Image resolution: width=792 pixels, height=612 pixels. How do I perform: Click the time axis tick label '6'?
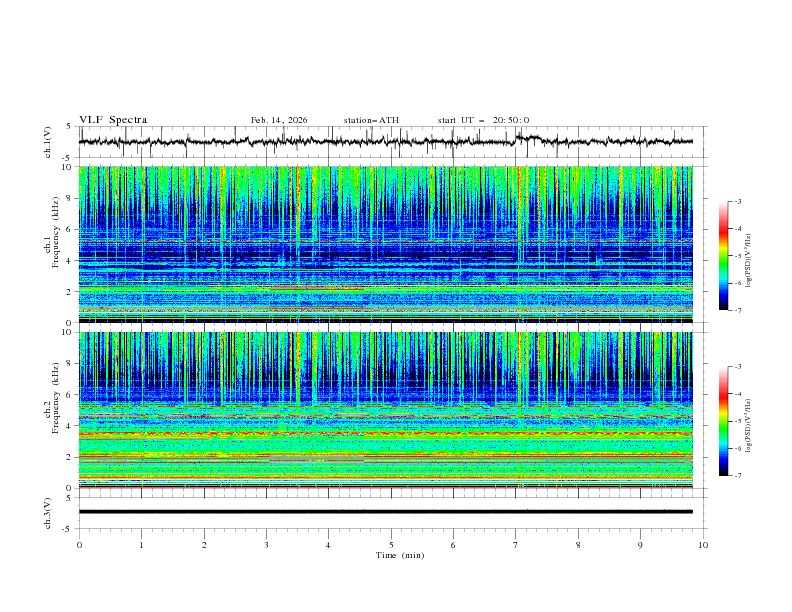click(x=453, y=545)
